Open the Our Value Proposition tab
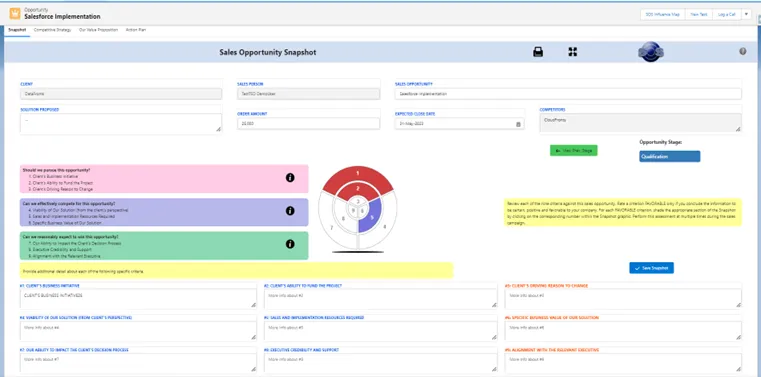Viewport: 761px width, 377px height. pos(99,30)
